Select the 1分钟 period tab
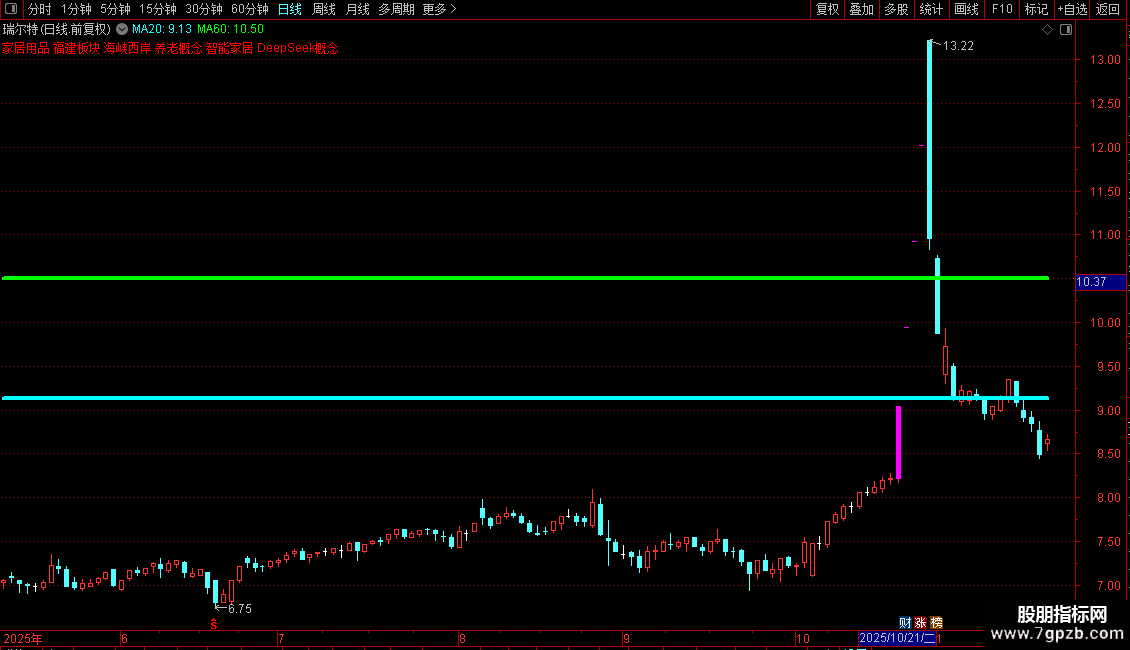The width and height of the screenshot is (1130, 650). coord(76,9)
